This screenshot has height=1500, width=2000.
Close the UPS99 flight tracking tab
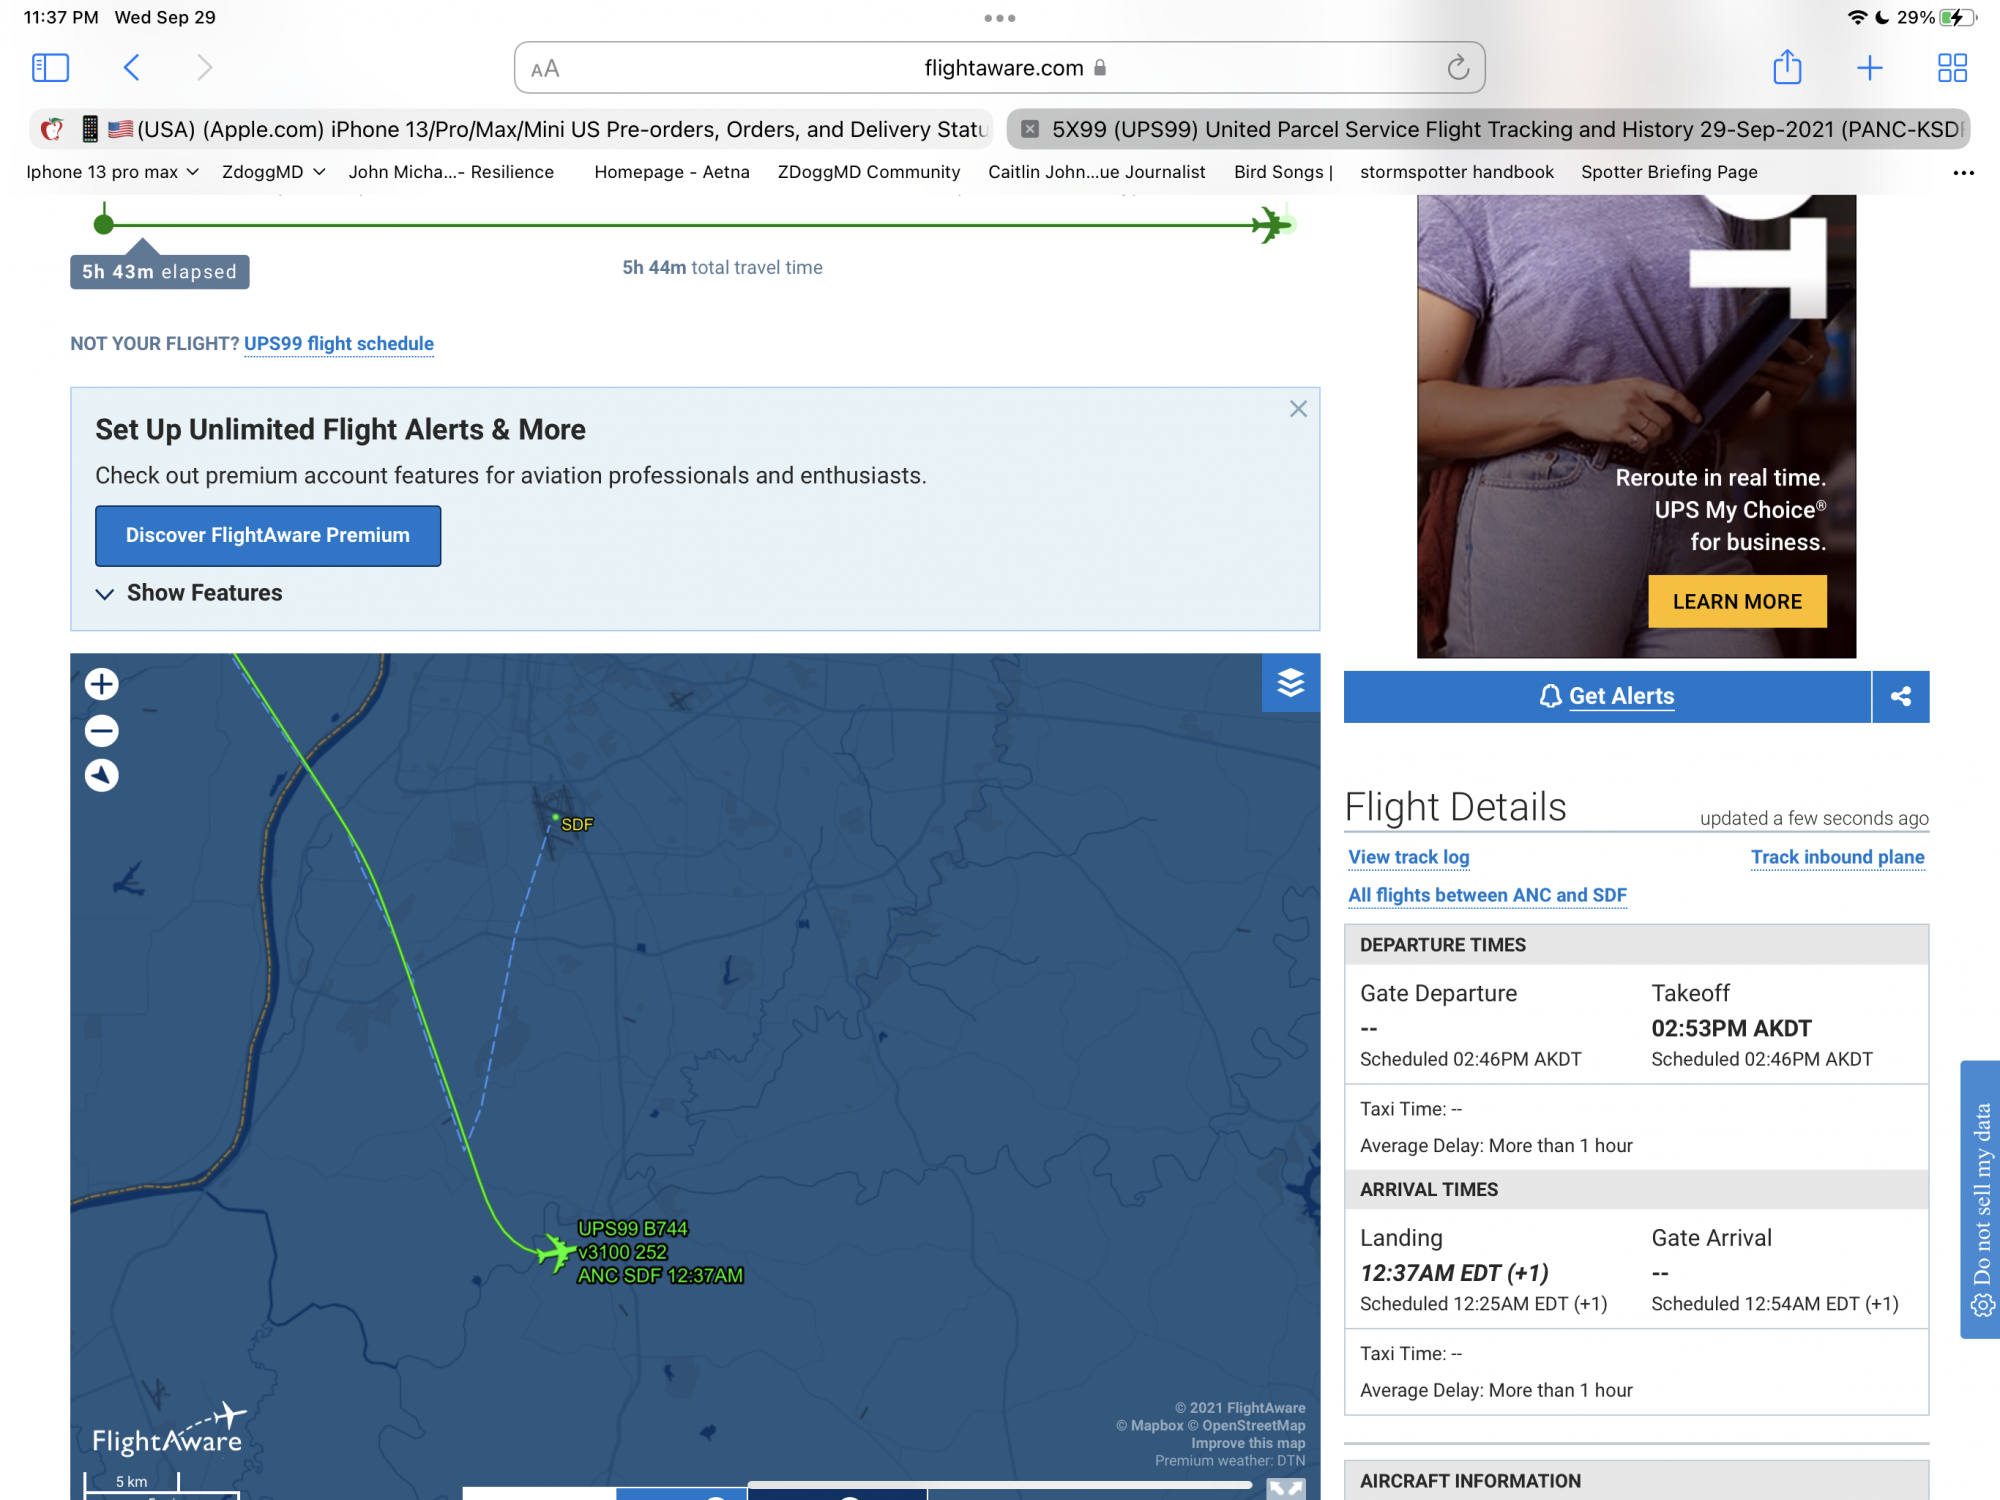1030,129
